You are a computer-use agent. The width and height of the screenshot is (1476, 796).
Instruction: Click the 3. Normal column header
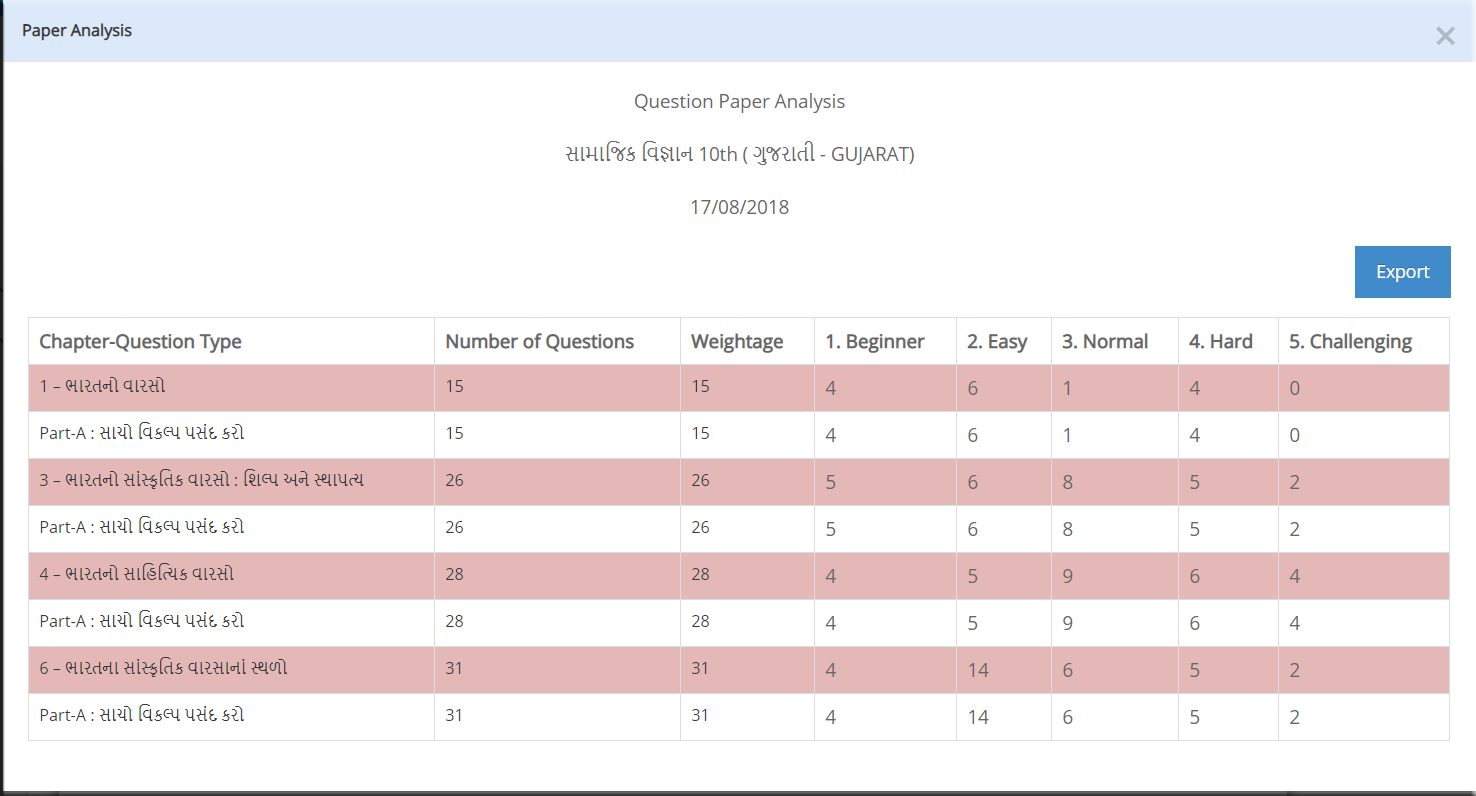1104,342
